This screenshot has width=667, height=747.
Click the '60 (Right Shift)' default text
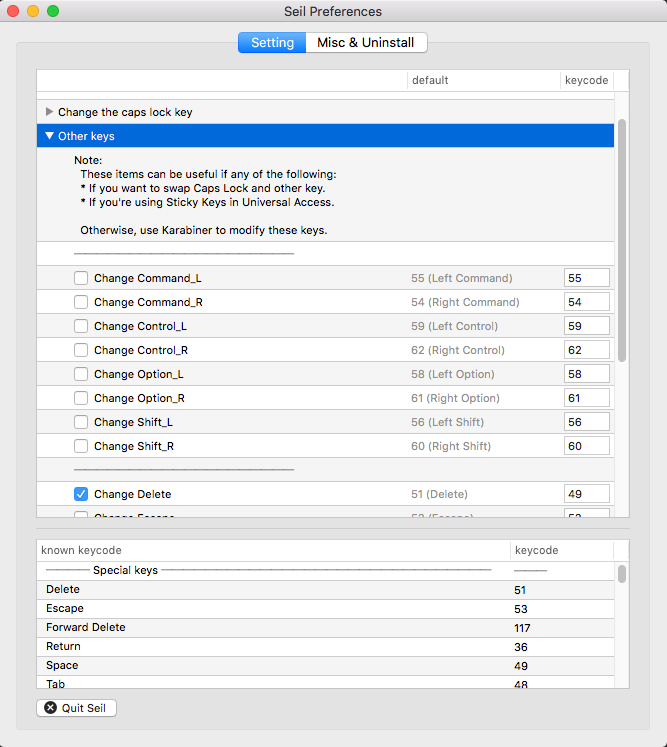[x=451, y=446]
